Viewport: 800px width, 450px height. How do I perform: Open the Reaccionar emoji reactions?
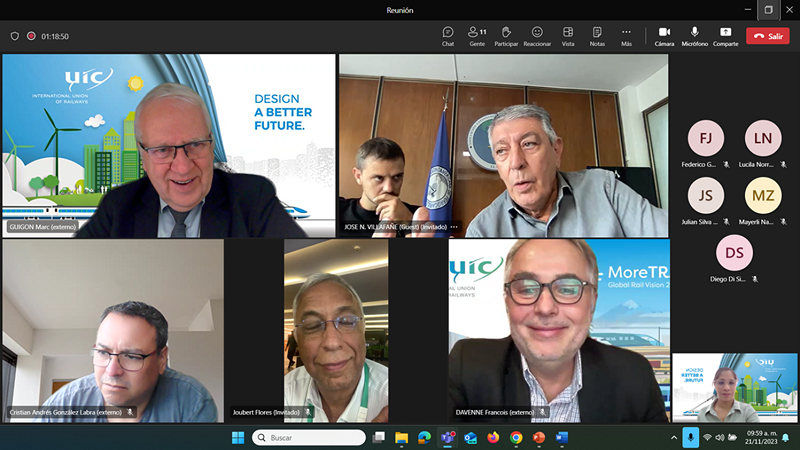(x=537, y=36)
